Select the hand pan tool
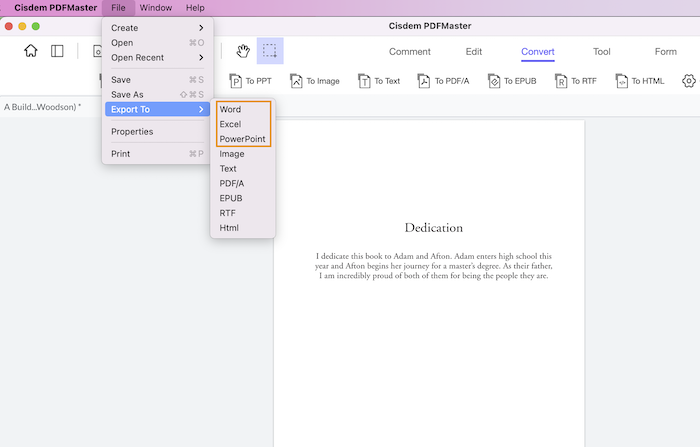This screenshot has height=447, width=700. tap(243, 51)
